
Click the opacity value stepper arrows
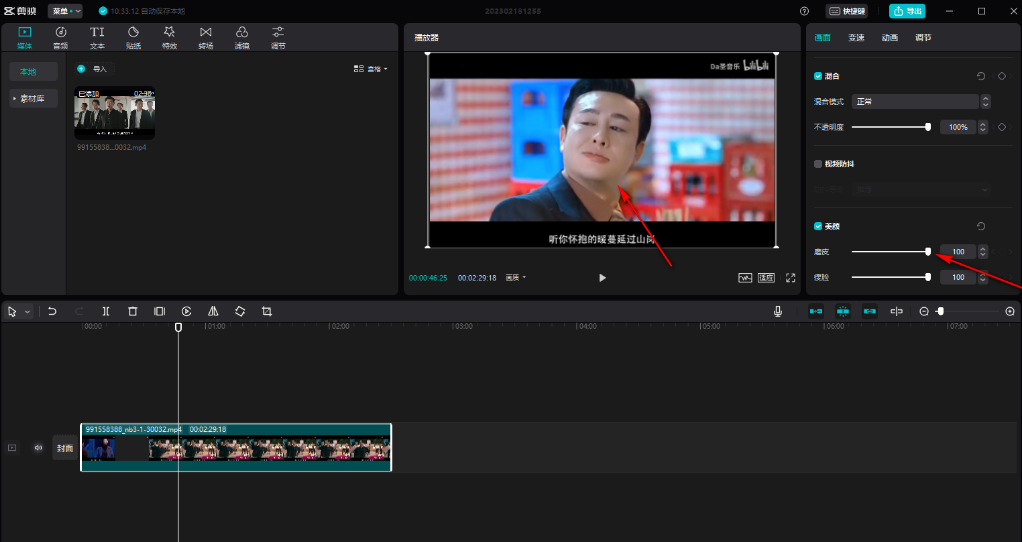[983, 127]
